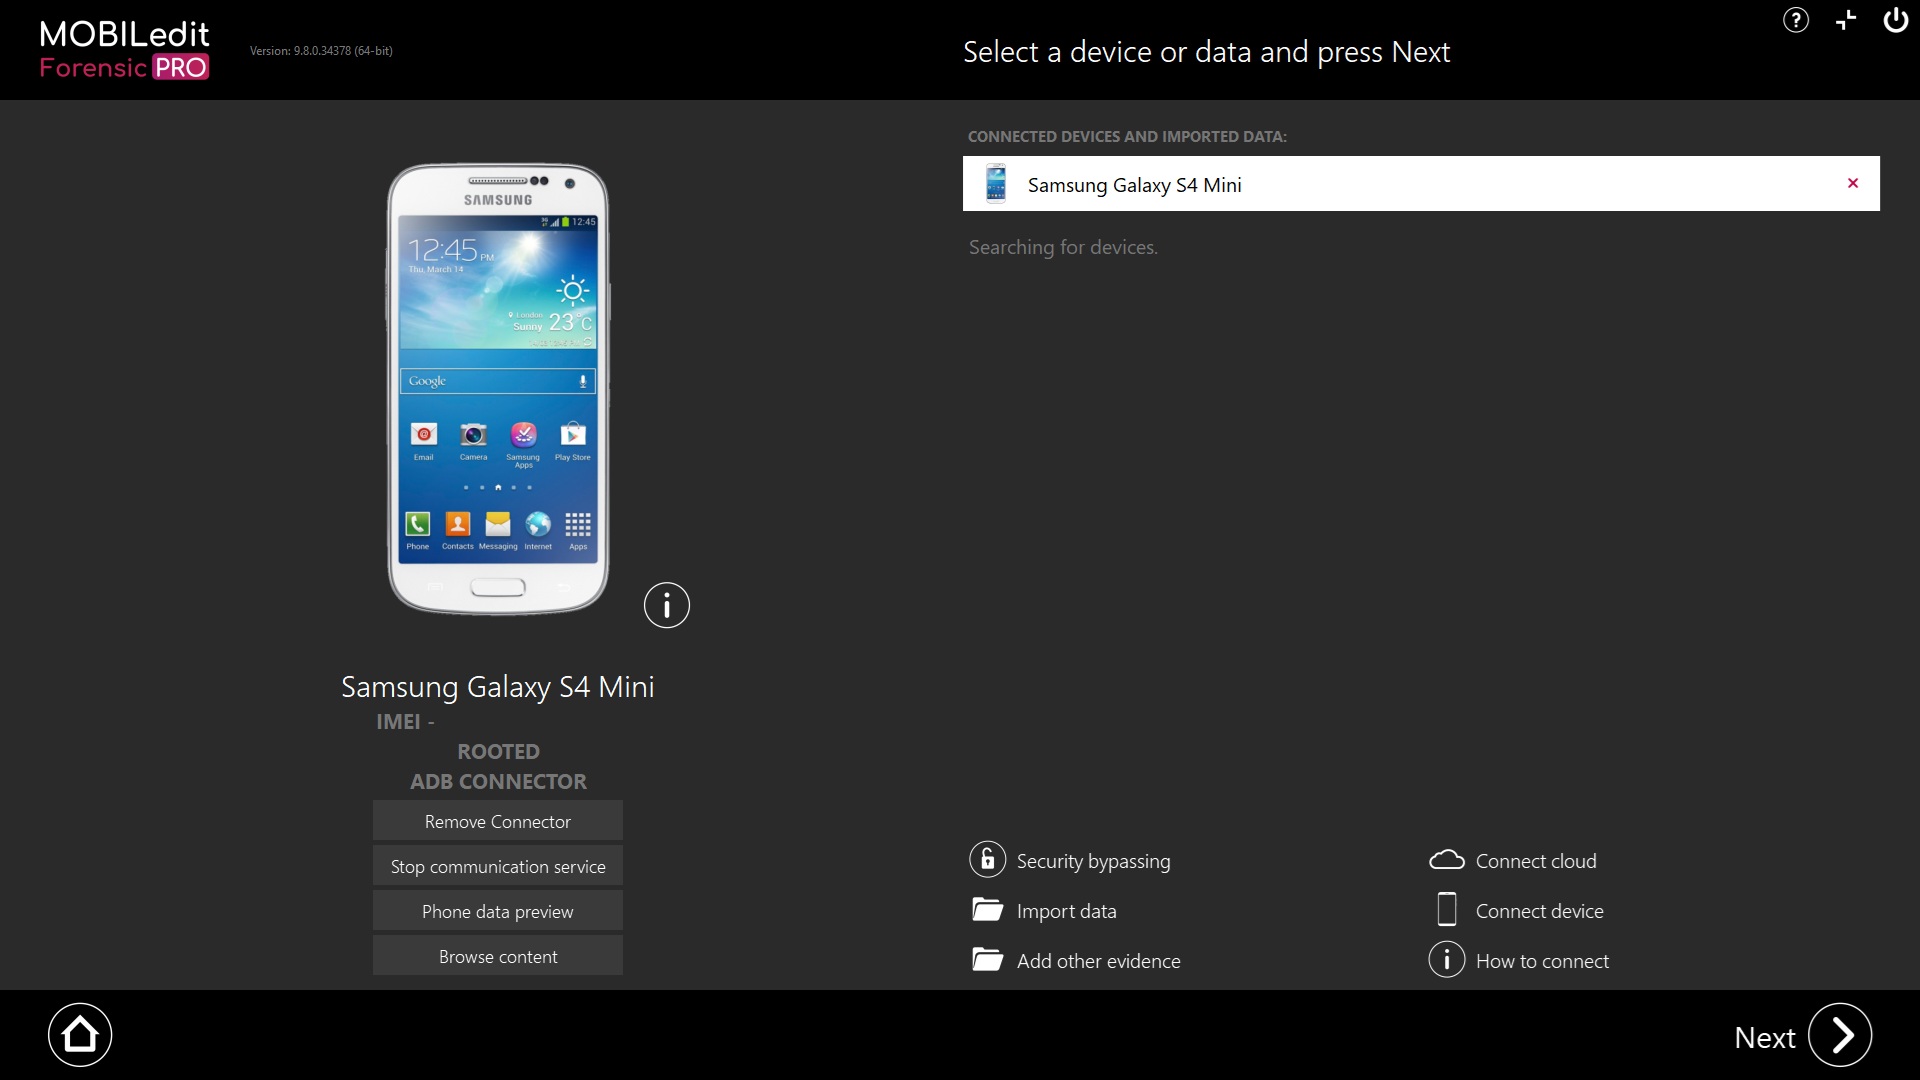
Task: Select Samsung Galaxy S4 Mini device row
Action: pos(1421,183)
